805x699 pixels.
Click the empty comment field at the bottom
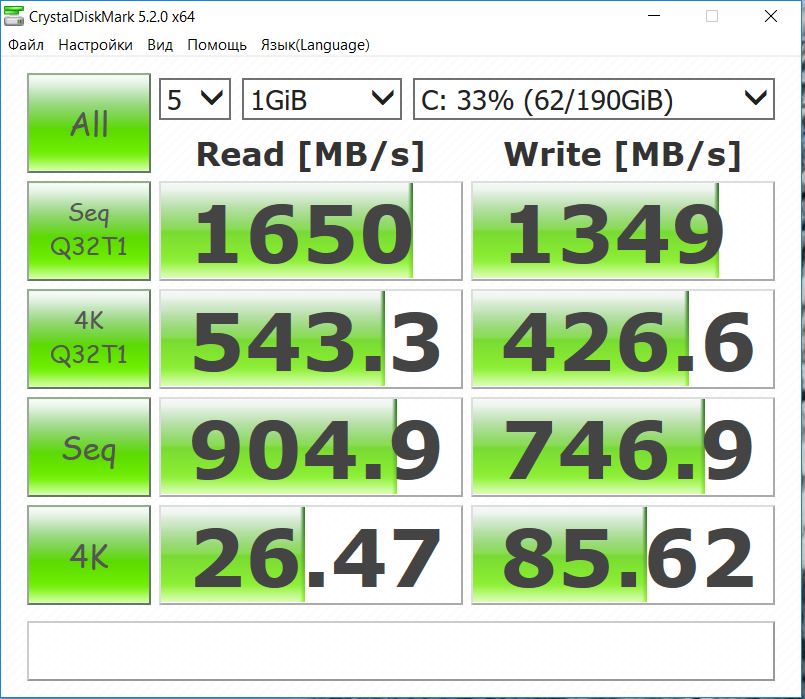tap(400, 651)
